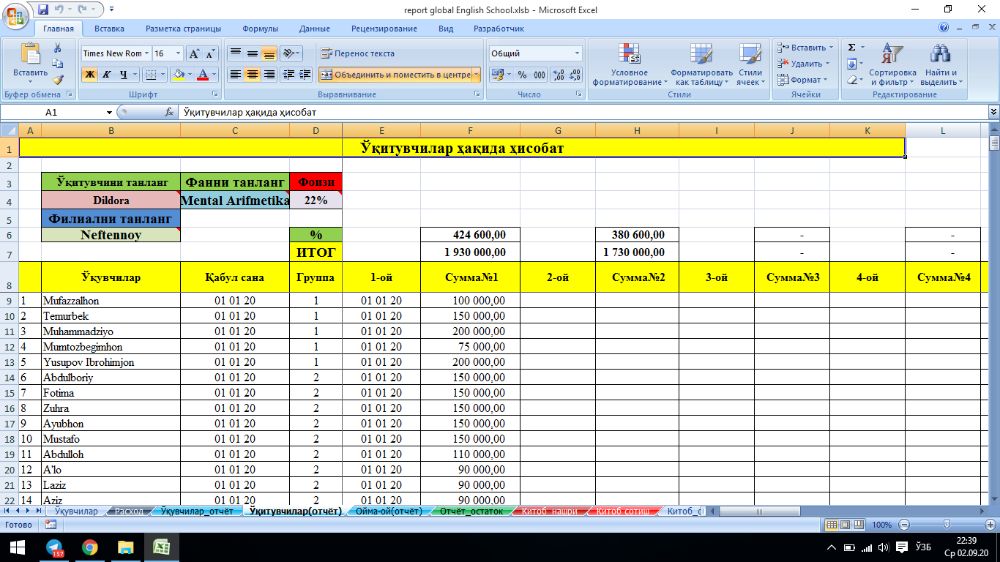The width and height of the screenshot is (1000, 562).
Task: Toggle bottom vertical alignment
Action: 269,54
